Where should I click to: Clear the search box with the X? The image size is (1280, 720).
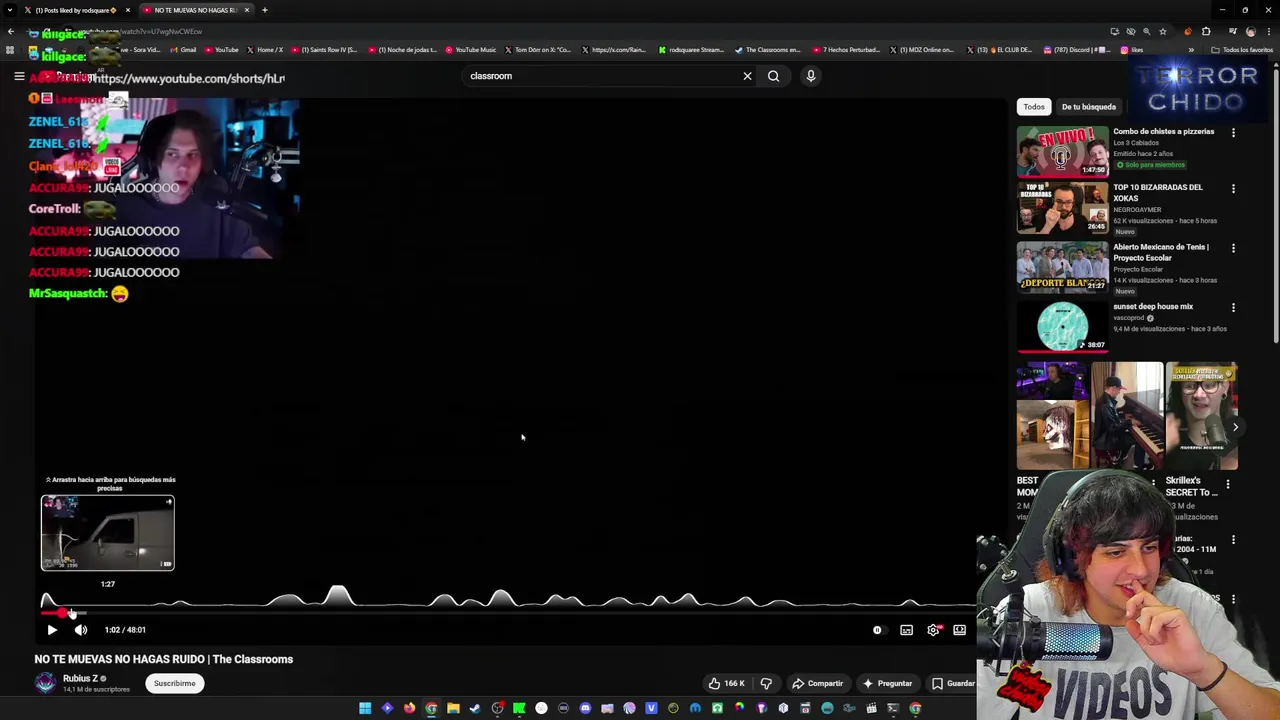coord(747,76)
